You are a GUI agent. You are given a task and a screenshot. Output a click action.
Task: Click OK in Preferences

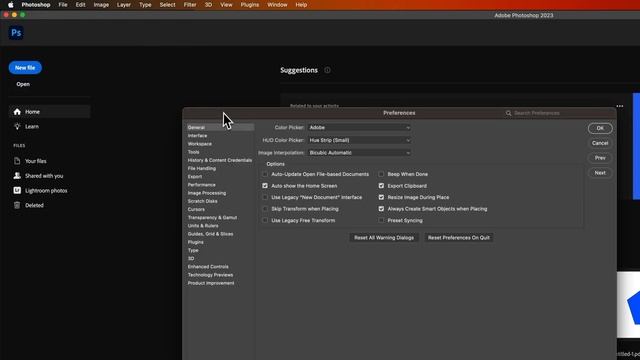click(x=600, y=128)
